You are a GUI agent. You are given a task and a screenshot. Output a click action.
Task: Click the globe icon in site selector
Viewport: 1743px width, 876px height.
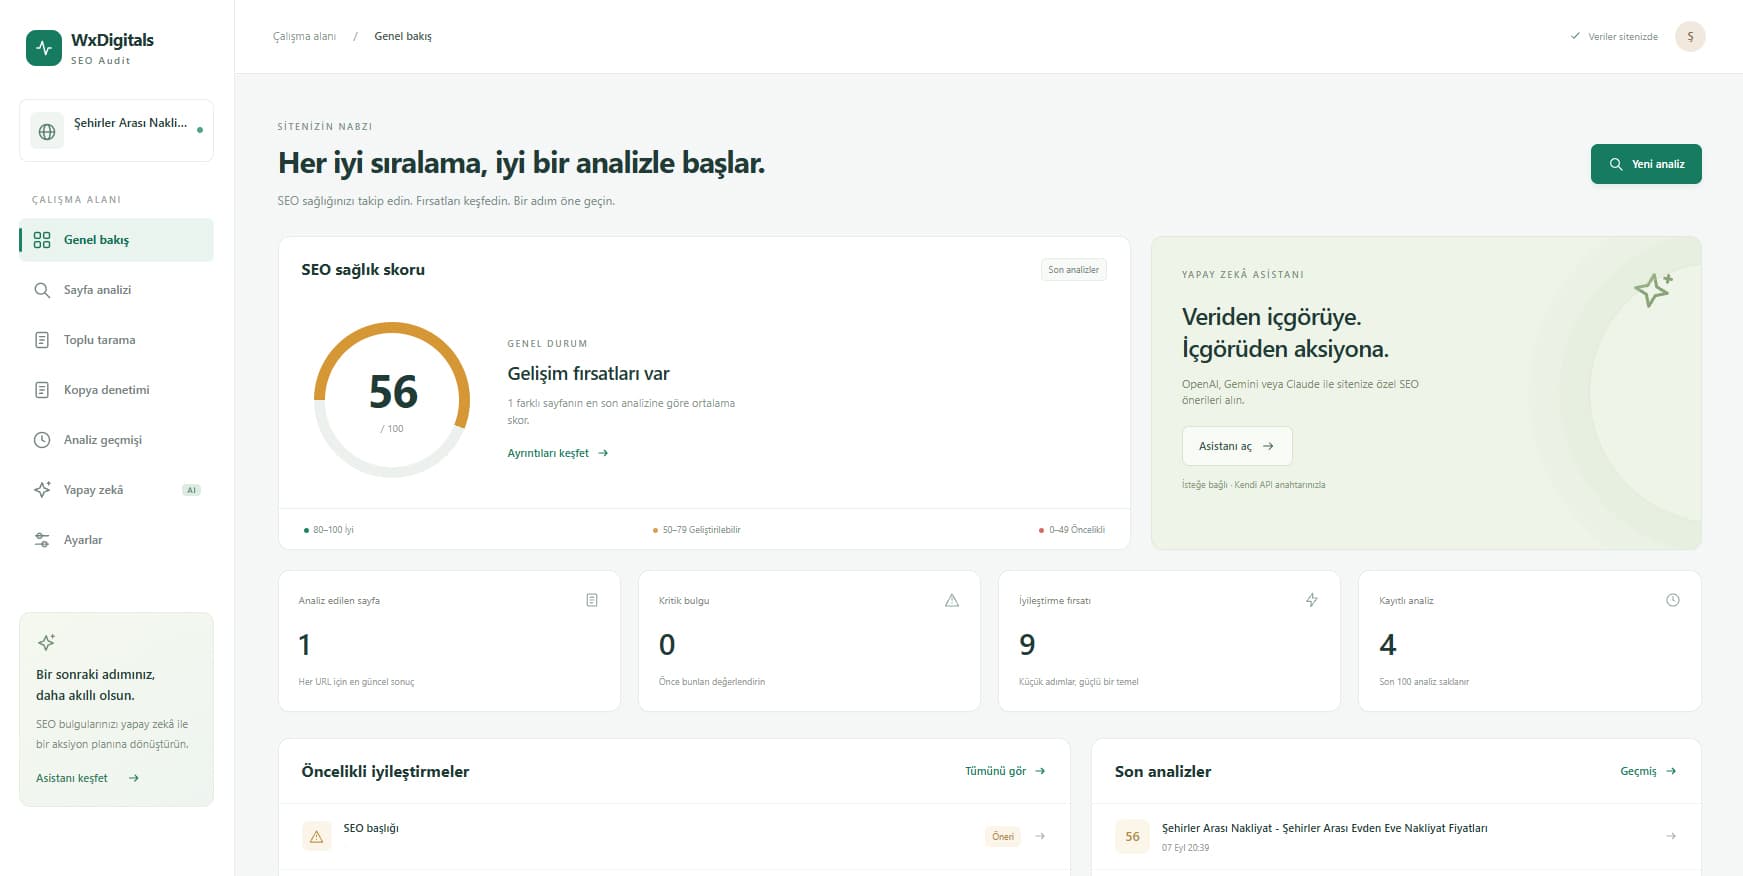(x=47, y=131)
